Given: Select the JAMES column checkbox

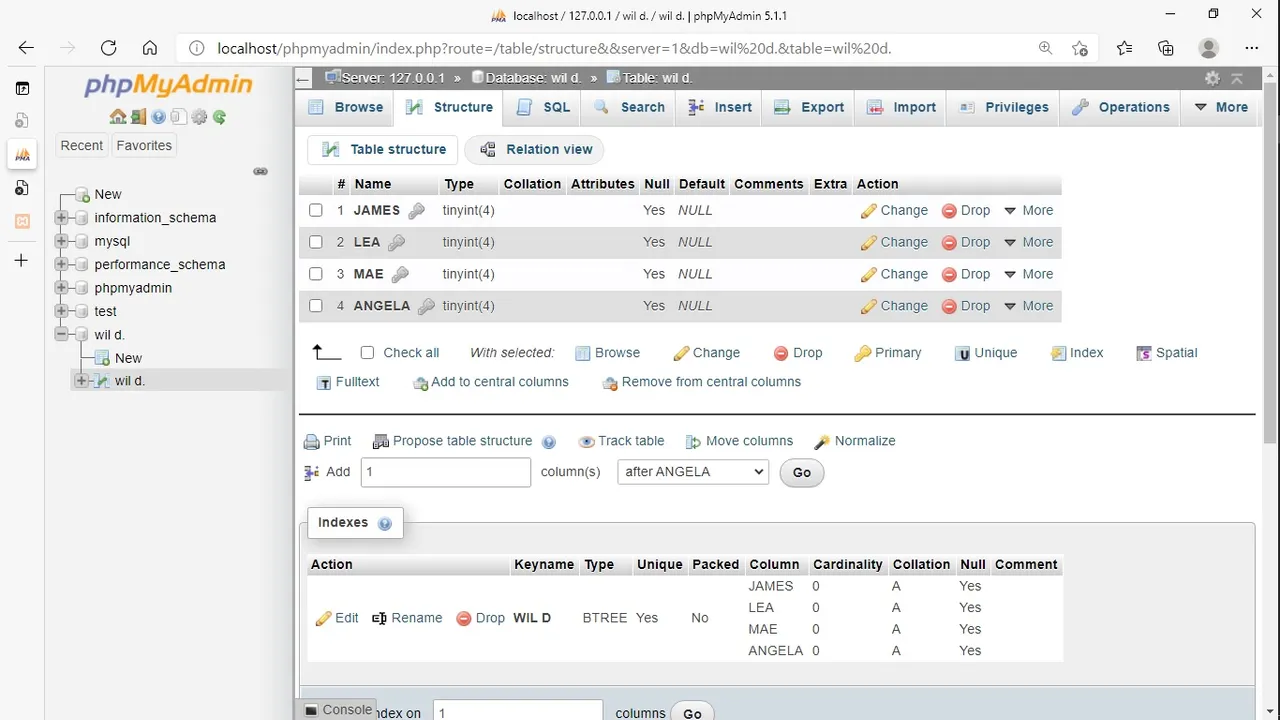Looking at the screenshot, I should tap(316, 210).
